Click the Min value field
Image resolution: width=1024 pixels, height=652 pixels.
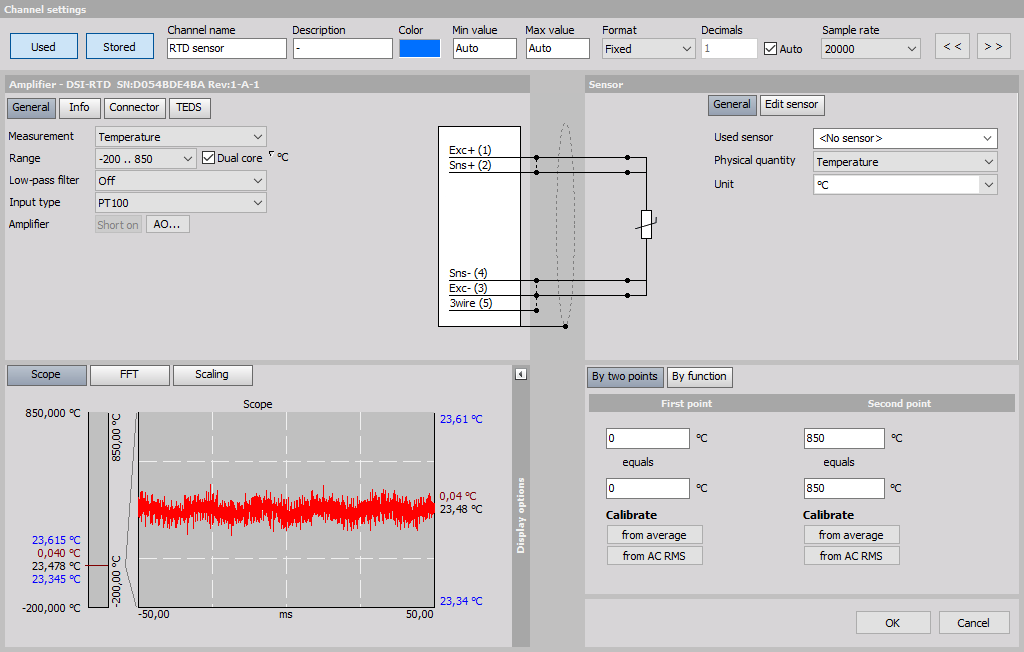[485, 48]
